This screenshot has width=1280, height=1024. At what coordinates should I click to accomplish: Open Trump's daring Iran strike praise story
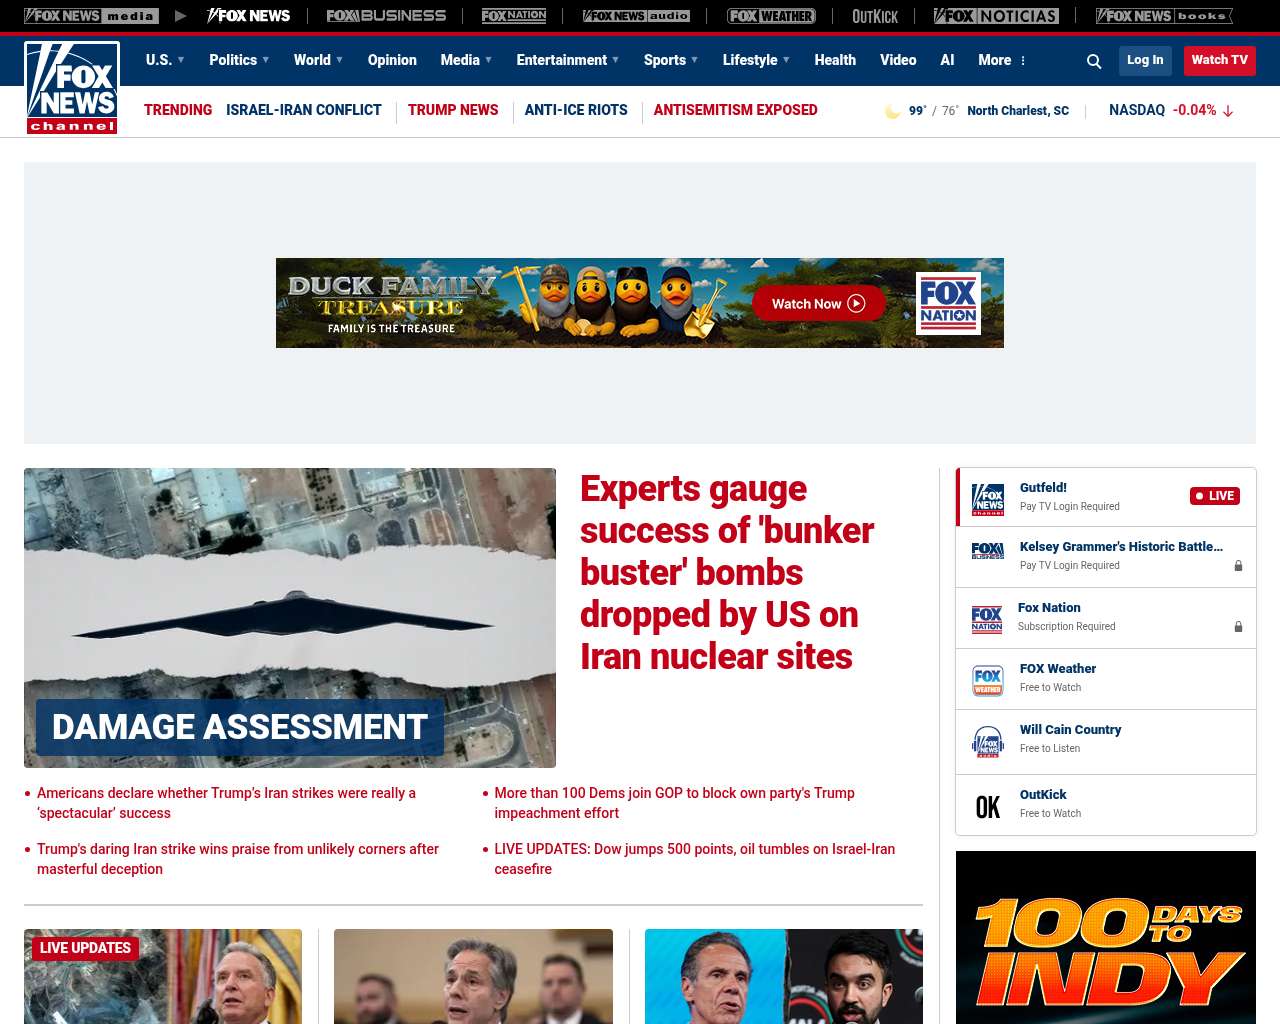coord(238,859)
